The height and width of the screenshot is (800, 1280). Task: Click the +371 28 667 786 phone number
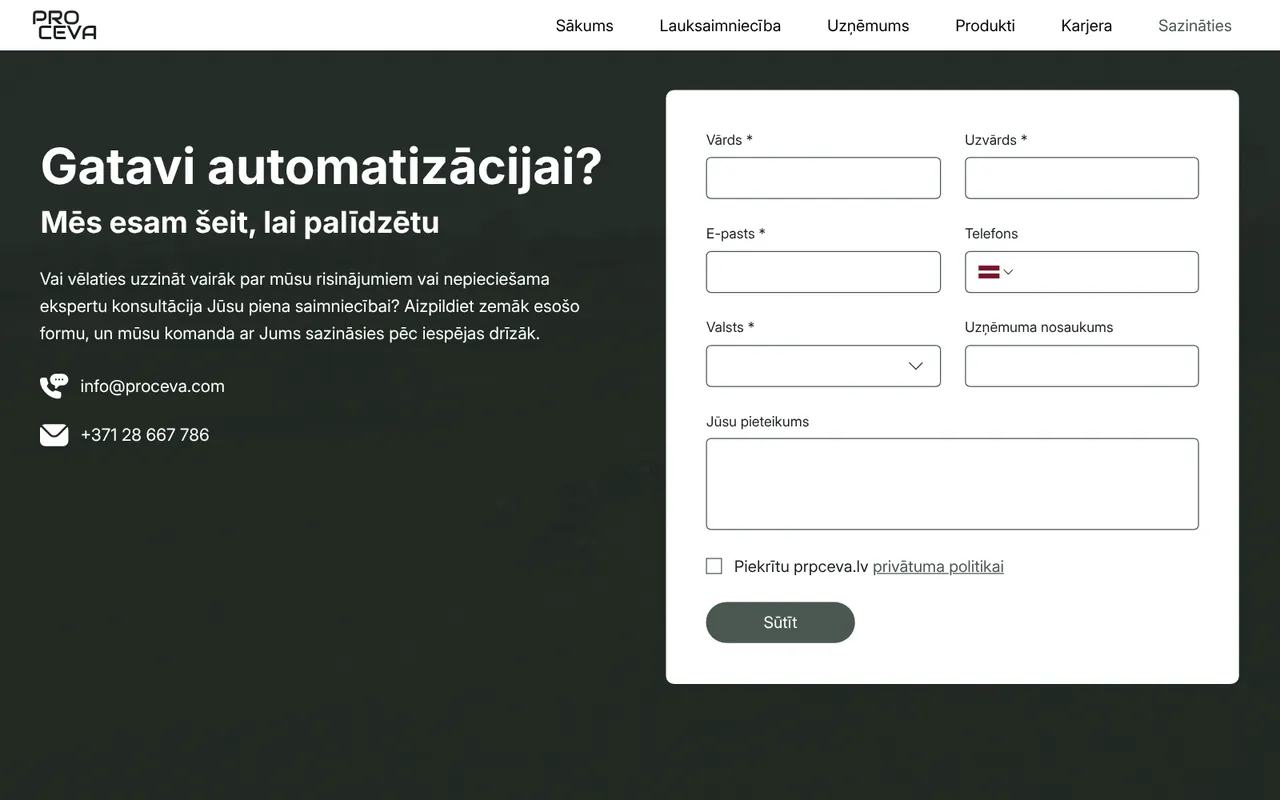(x=145, y=435)
